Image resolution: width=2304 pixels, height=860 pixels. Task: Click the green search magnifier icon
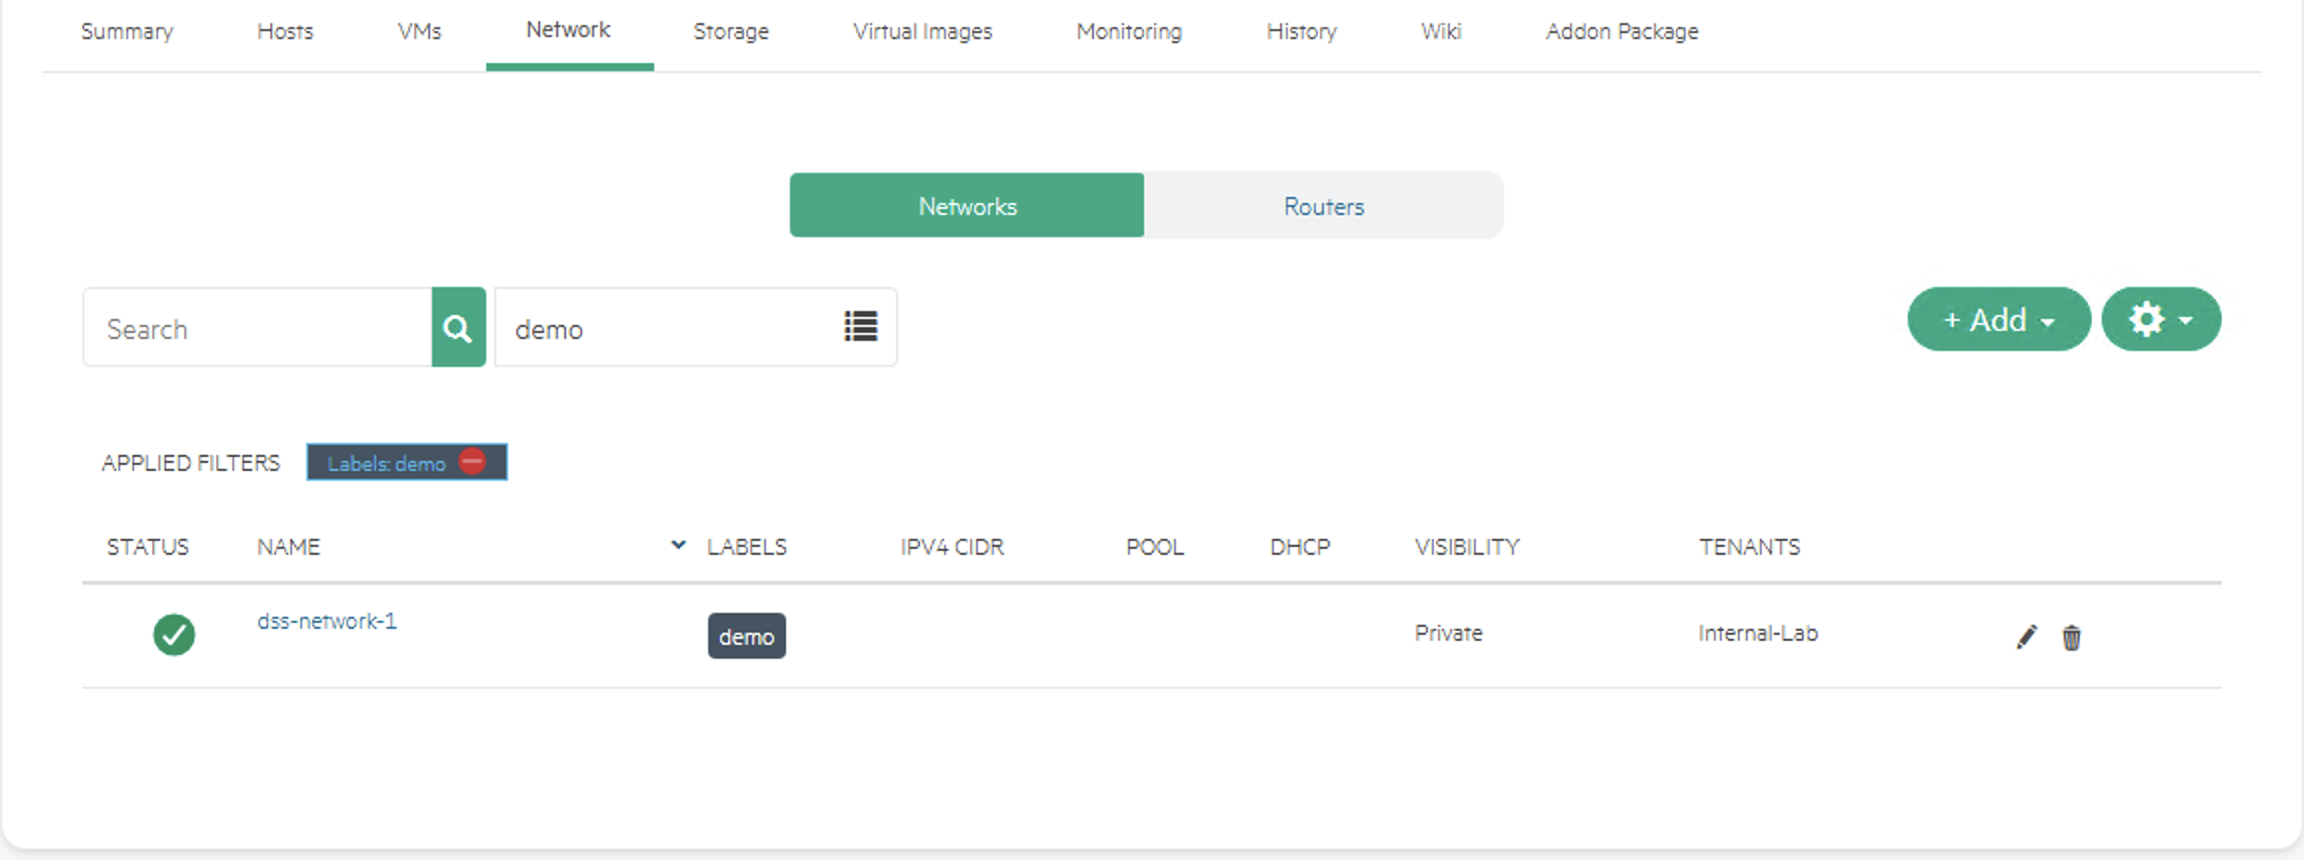coord(458,328)
